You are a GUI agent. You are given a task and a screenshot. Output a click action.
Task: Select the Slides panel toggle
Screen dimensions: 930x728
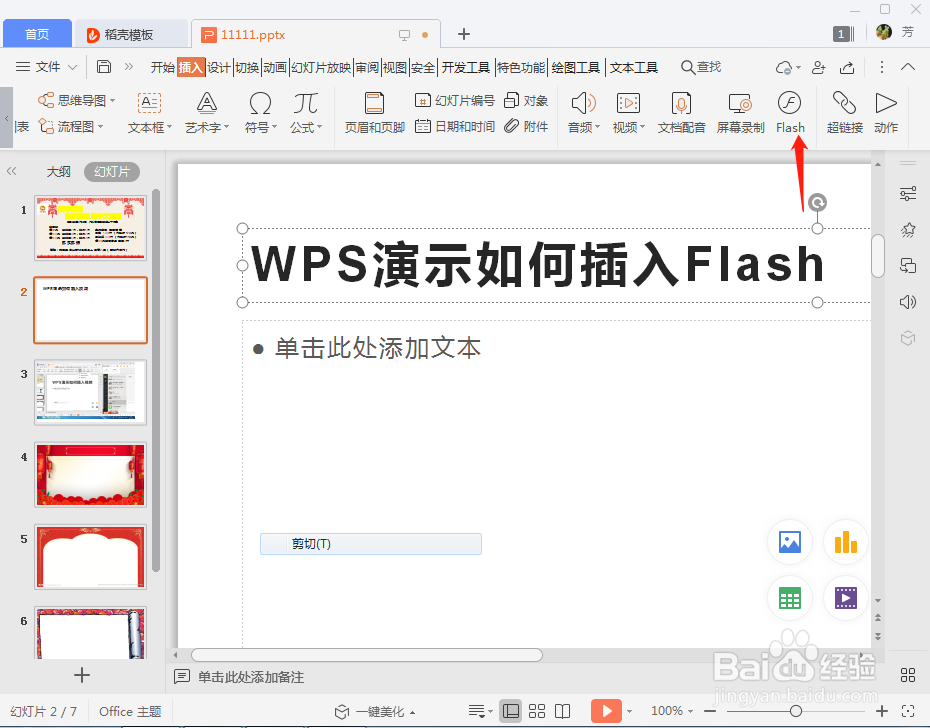112,171
